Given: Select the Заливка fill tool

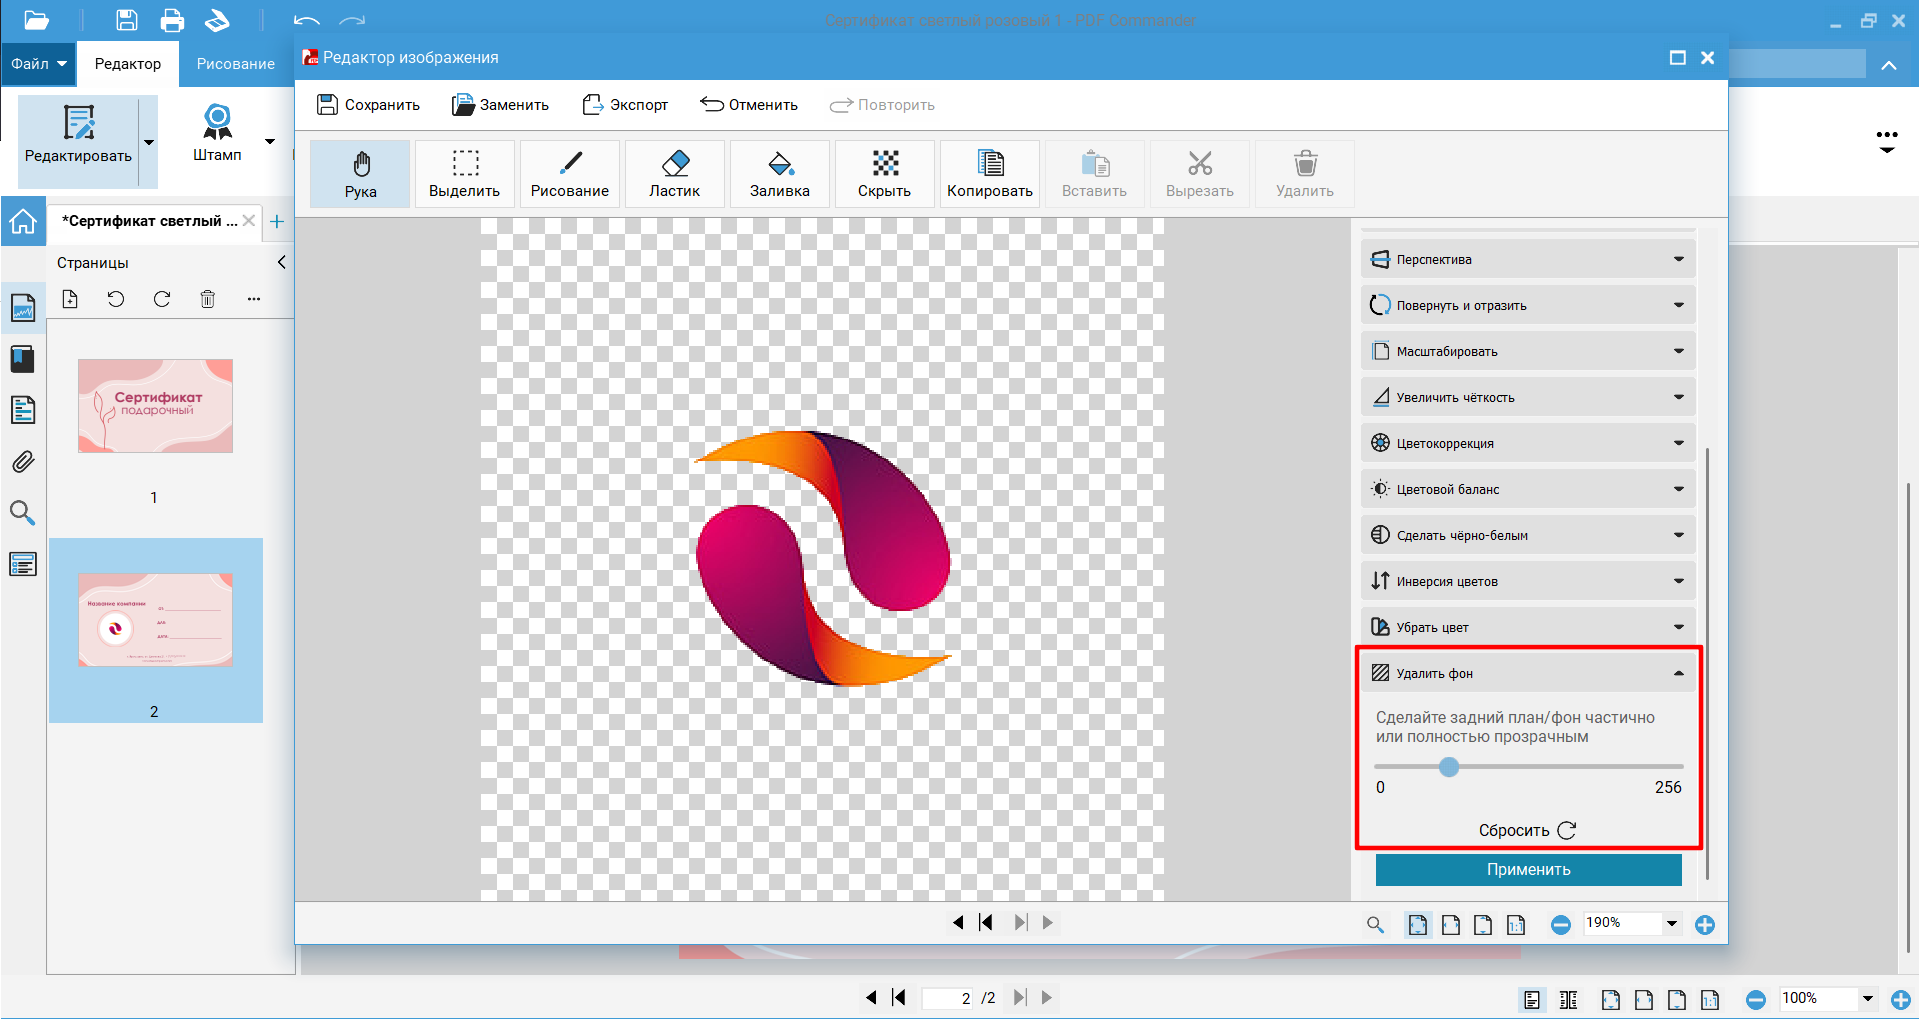Looking at the screenshot, I should pyautogui.click(x=779, y=174).
